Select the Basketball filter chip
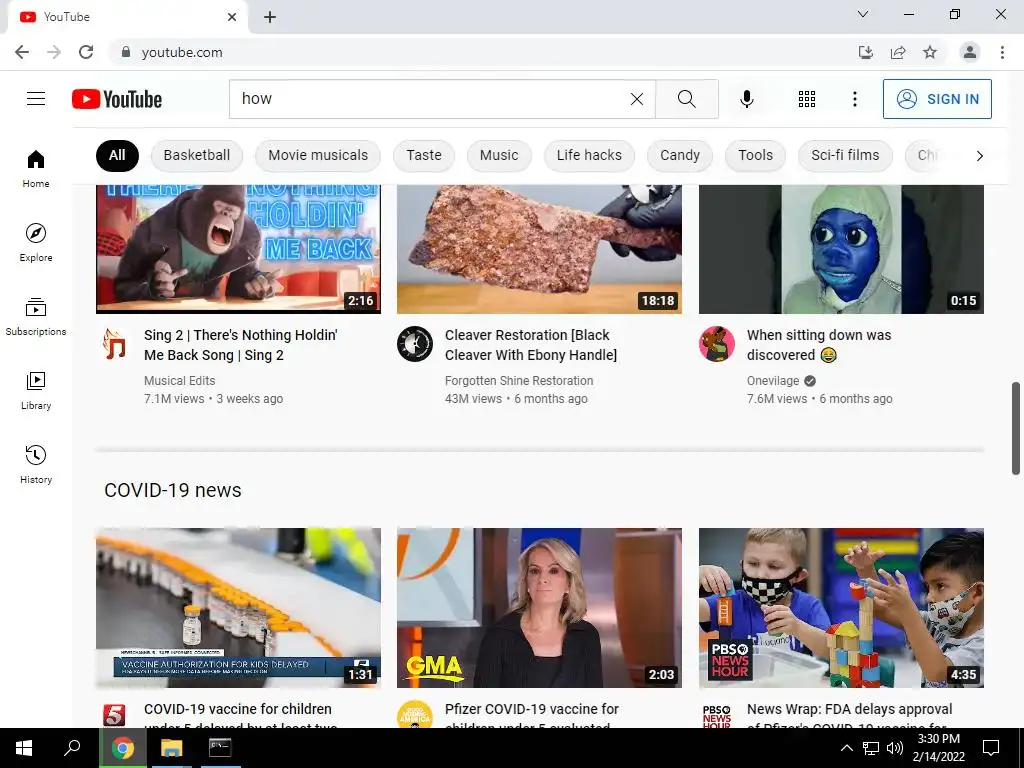 click(197, 155)
